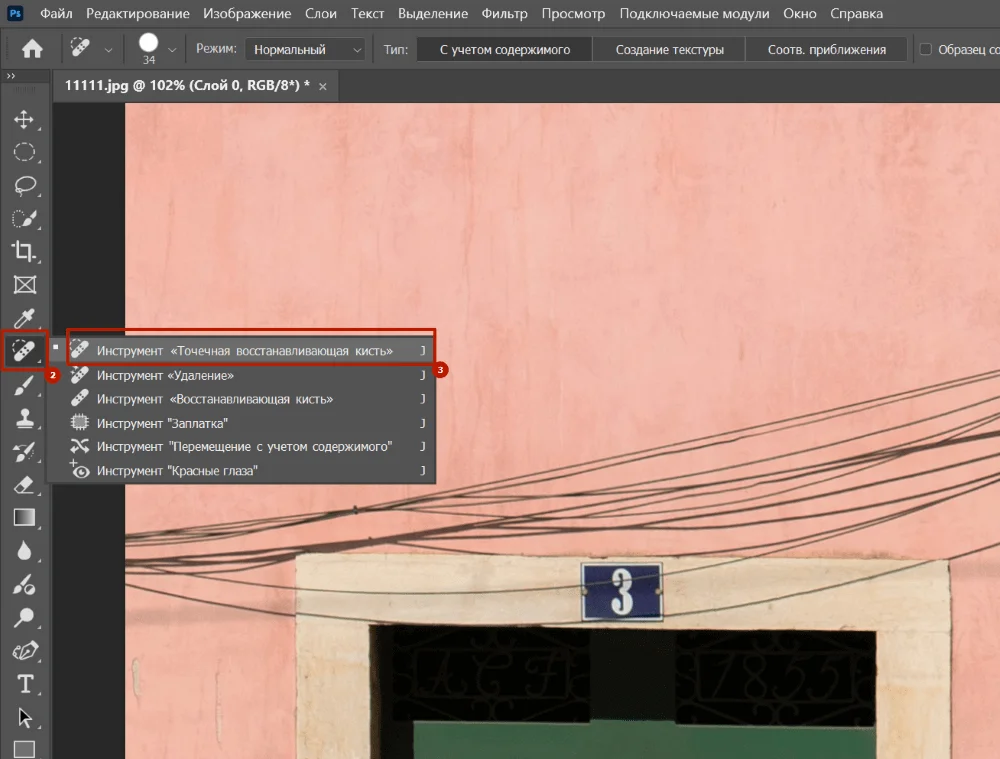Select the Eyedropper tool
Image resolution: width=1000 pixels, height=759 pixels.
[x=23, y=318]
